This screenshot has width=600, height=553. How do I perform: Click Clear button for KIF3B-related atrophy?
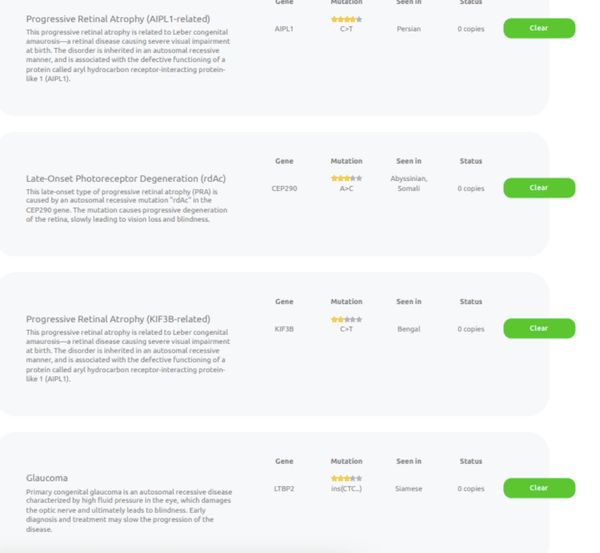click(538, 328)
